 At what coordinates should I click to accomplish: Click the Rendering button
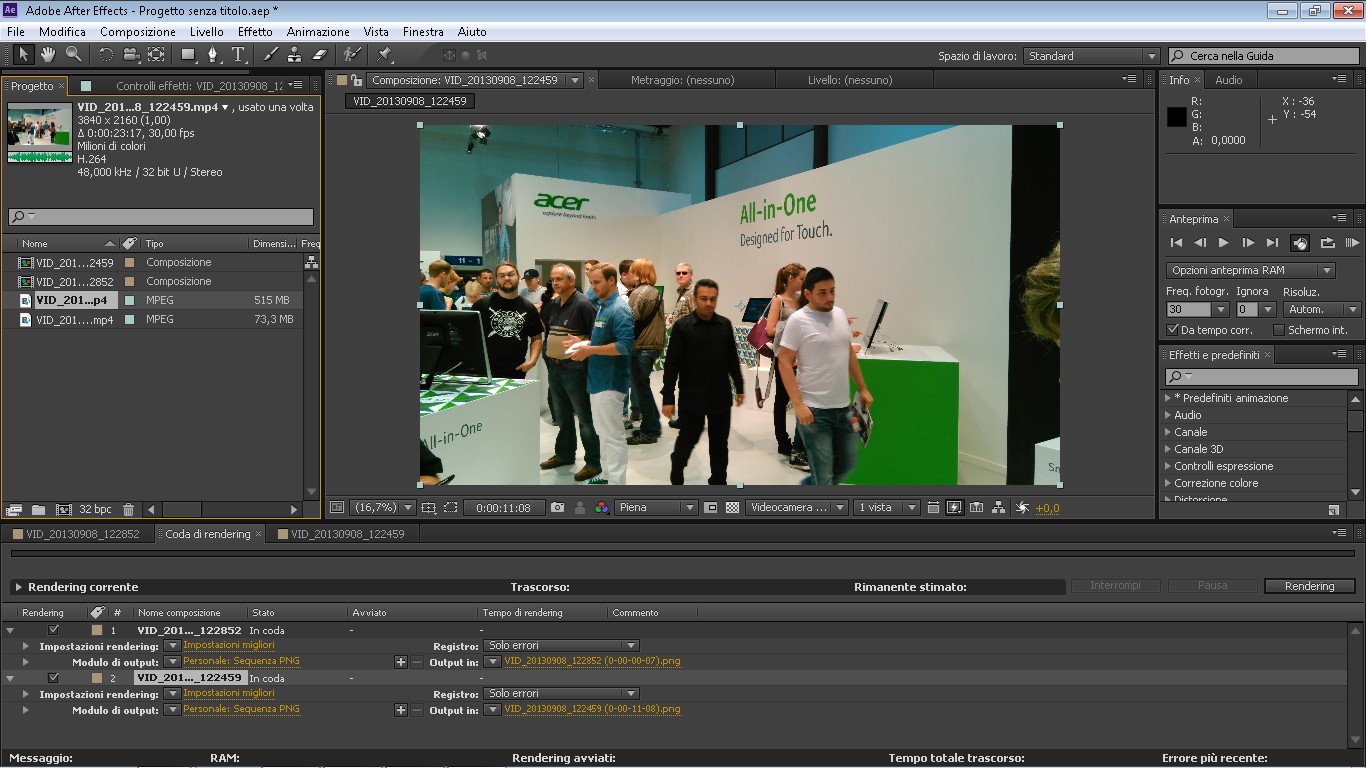pyautogui.click(x=1309, y=586)
